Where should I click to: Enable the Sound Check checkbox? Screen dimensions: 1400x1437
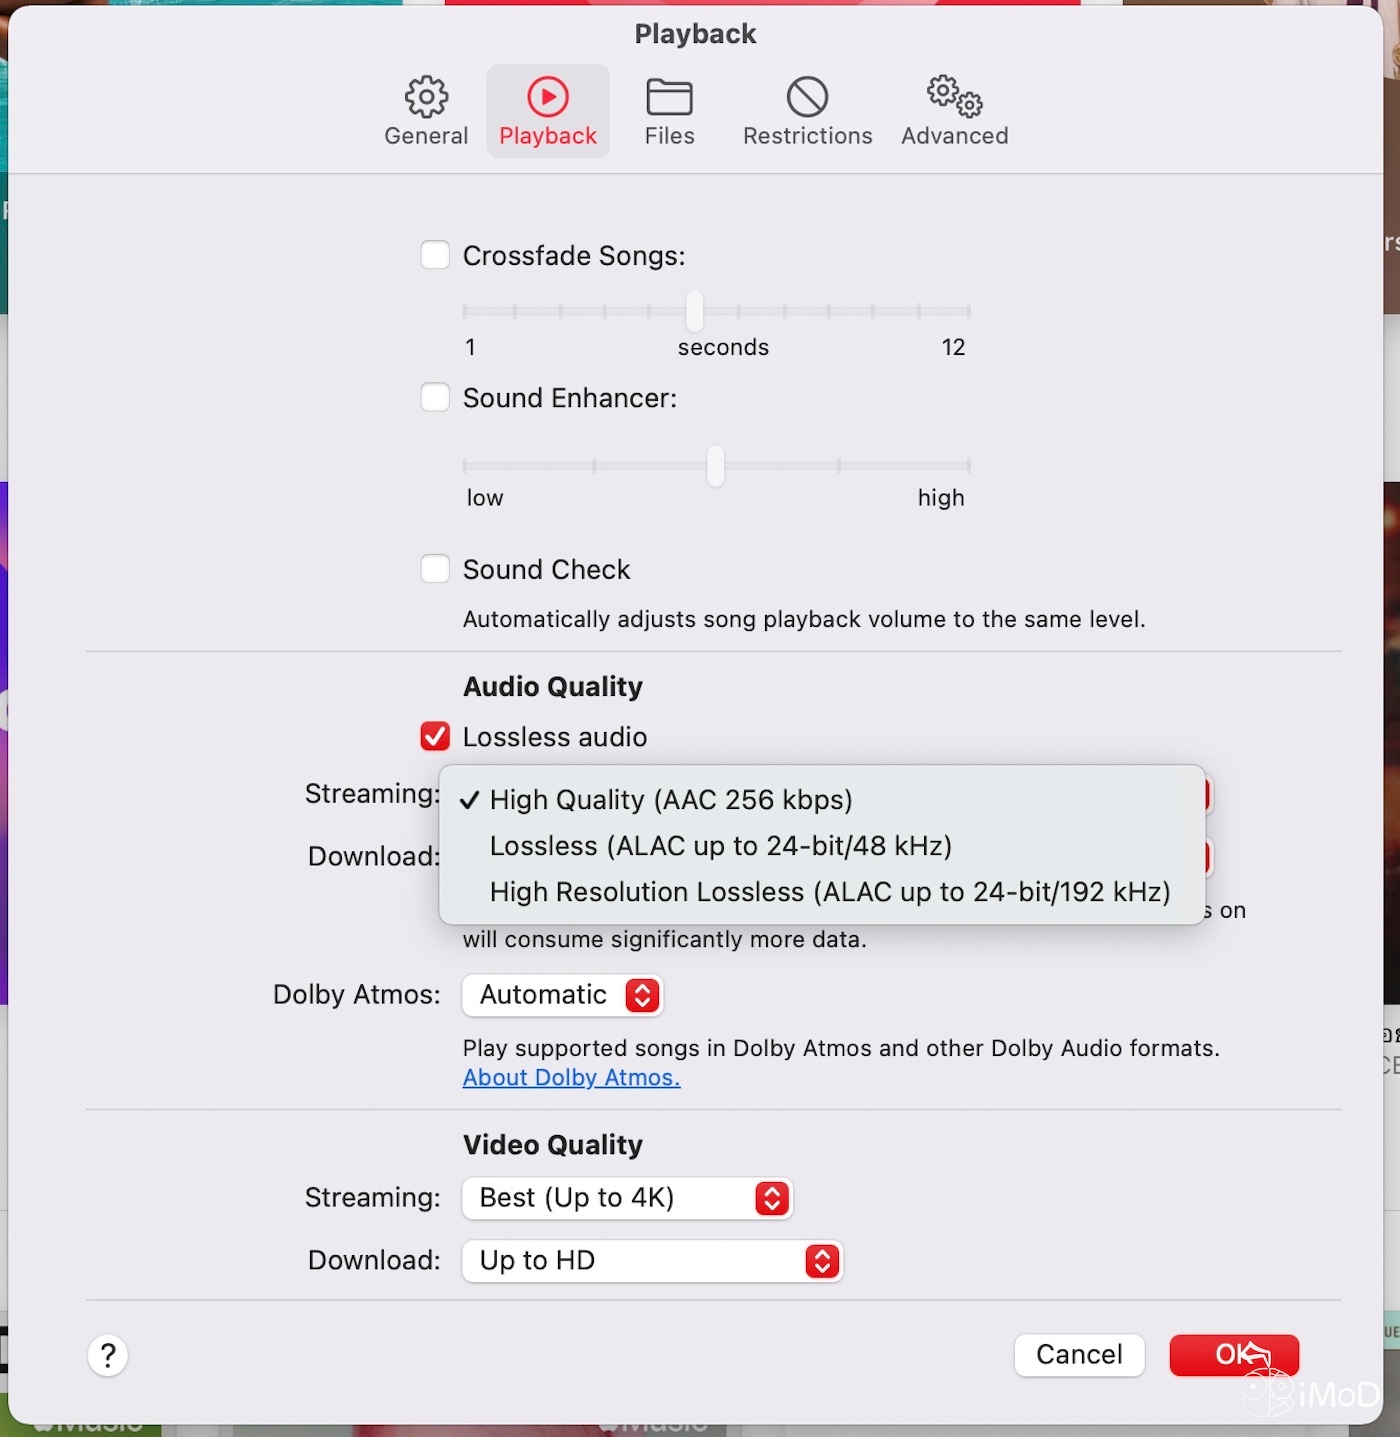pos(435,569)
